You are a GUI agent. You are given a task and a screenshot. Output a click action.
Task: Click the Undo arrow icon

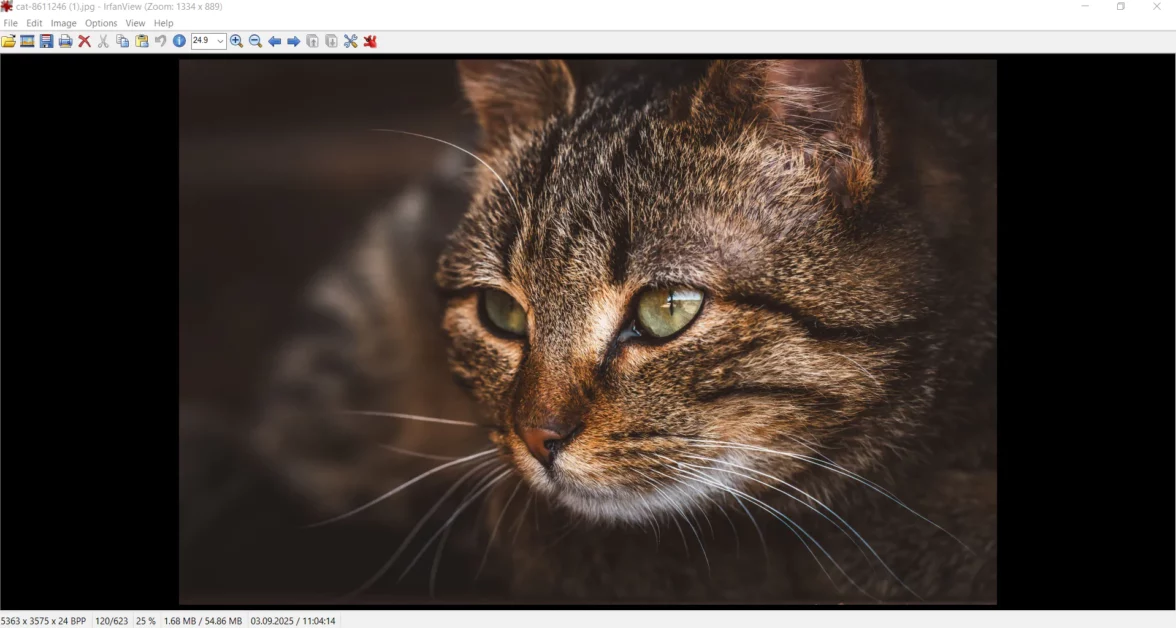(160, 41)
